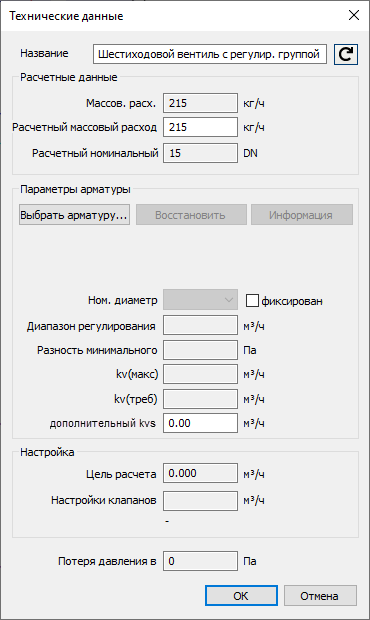Click the Массов. расх. field
This screenshot has height=620, width=370.
point(200,103)
